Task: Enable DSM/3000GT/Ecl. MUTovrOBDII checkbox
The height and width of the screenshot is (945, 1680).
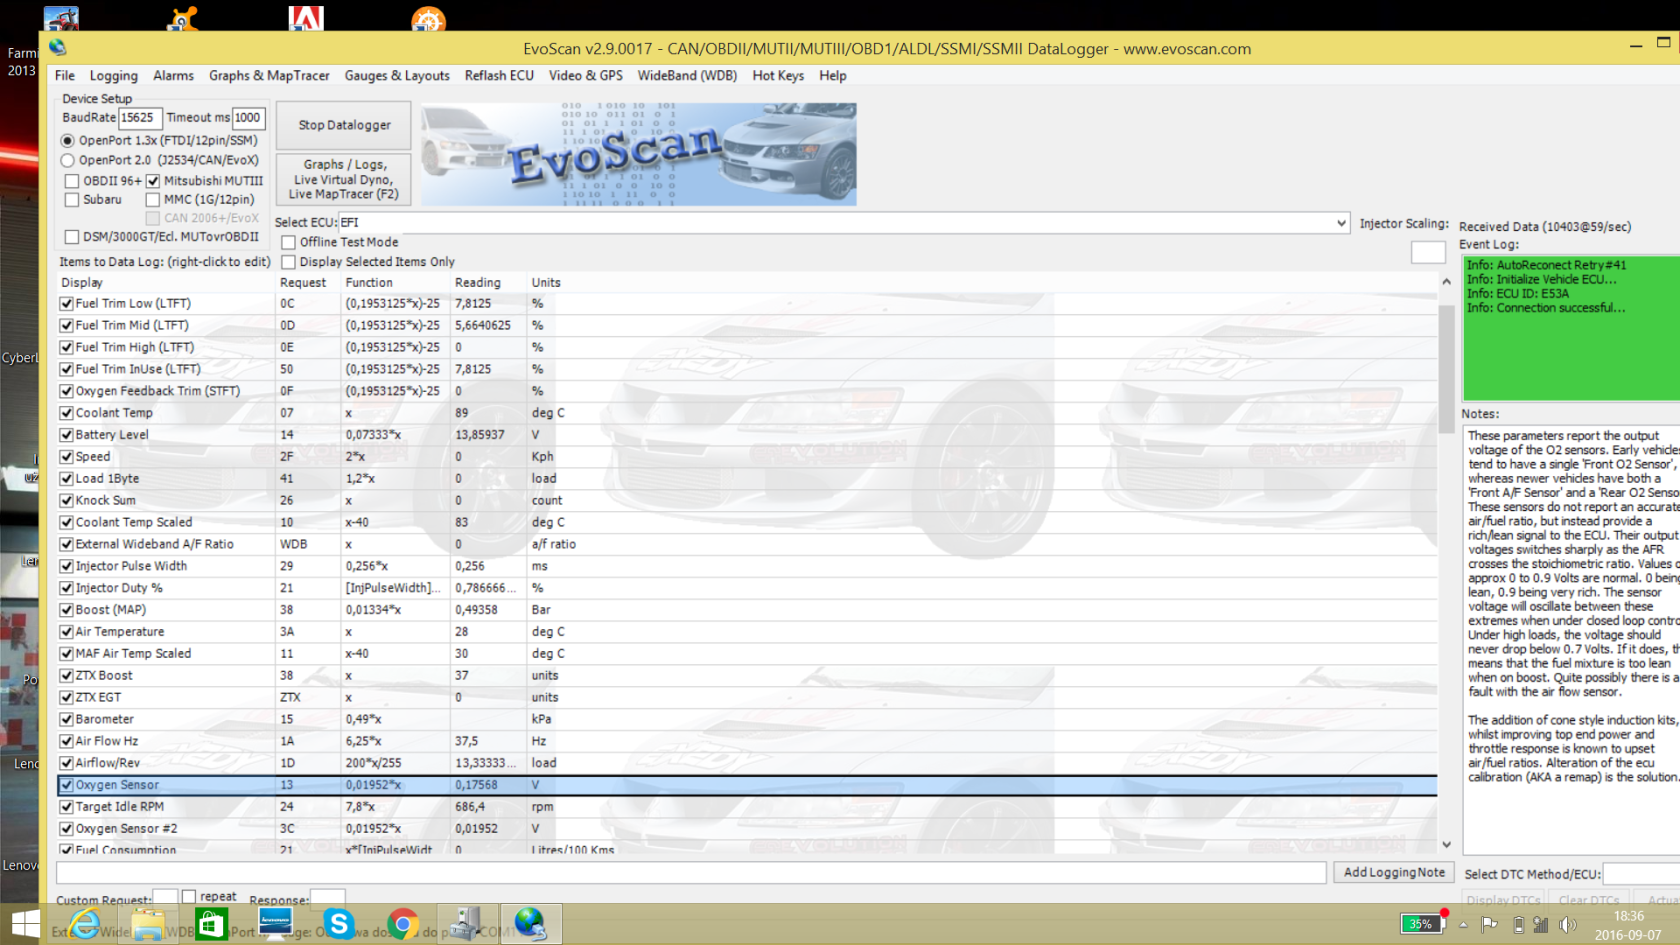Action: point(72,237)
